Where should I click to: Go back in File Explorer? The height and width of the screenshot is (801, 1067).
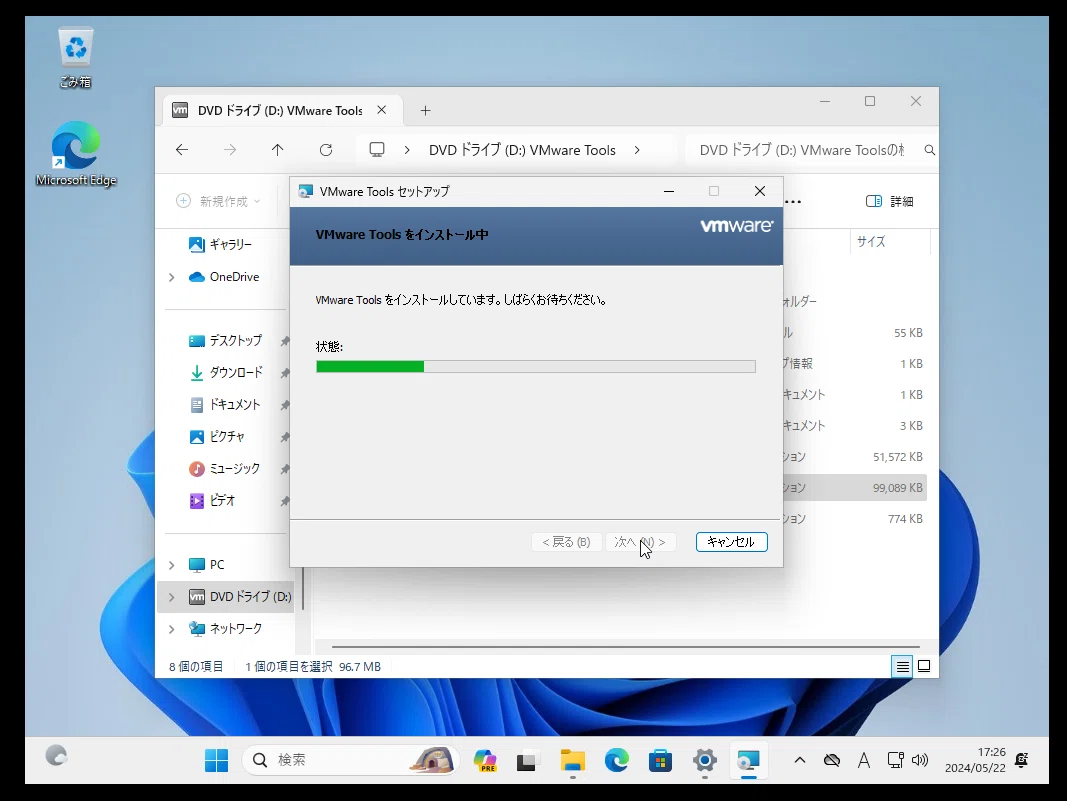182,150
